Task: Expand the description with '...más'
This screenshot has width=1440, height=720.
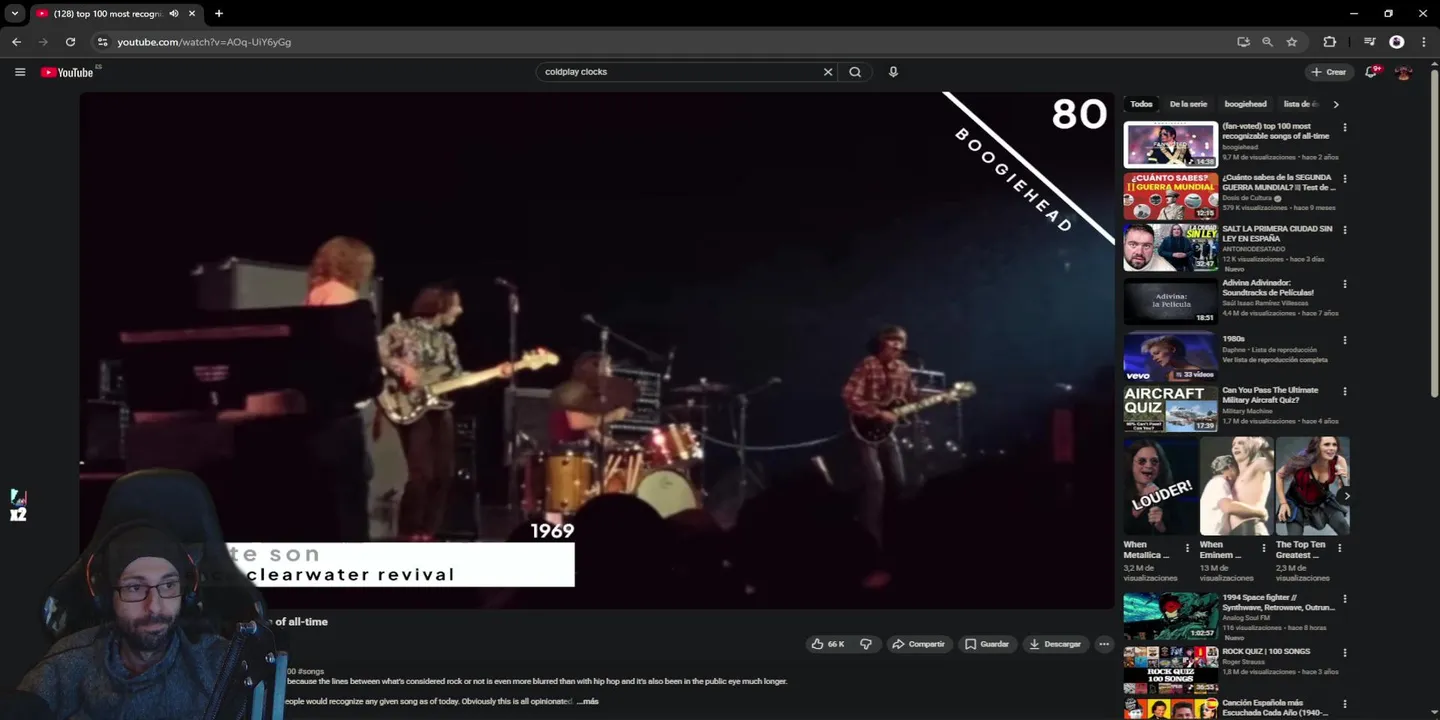Action: click(588, 702)
